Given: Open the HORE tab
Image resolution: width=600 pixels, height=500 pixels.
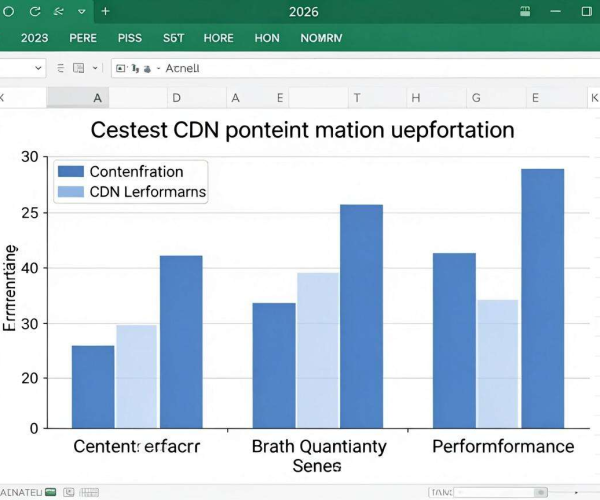Looking at the screenshot, I should [218, 38].
